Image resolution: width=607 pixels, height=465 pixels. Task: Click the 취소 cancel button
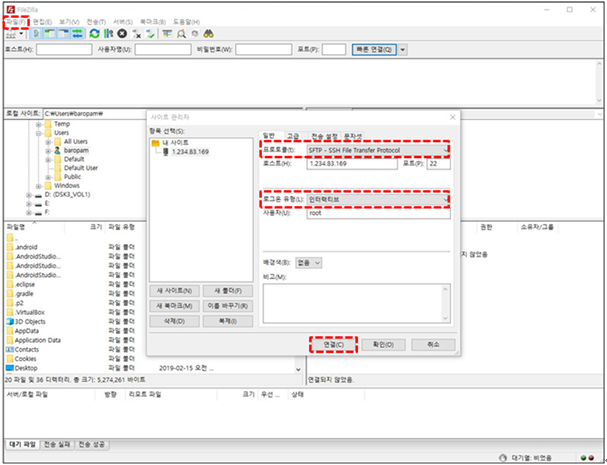(433, 345)
